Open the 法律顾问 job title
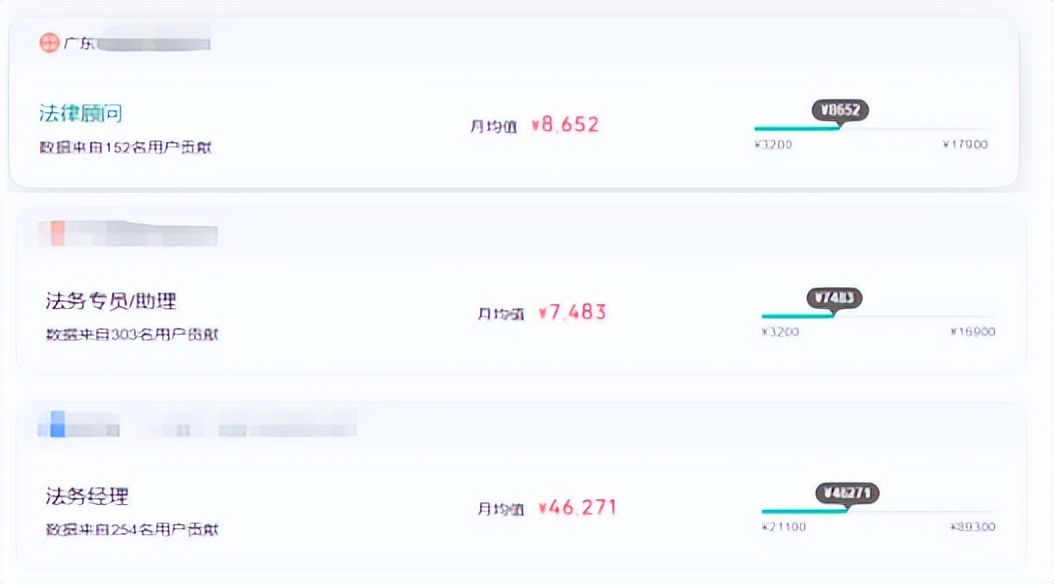Screen dimensions: 1054x584 pos(81,113)
